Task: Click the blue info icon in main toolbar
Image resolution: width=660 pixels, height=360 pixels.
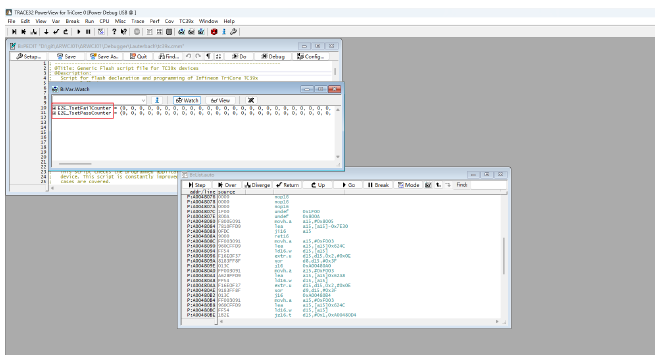Action: tap(224, 32)
